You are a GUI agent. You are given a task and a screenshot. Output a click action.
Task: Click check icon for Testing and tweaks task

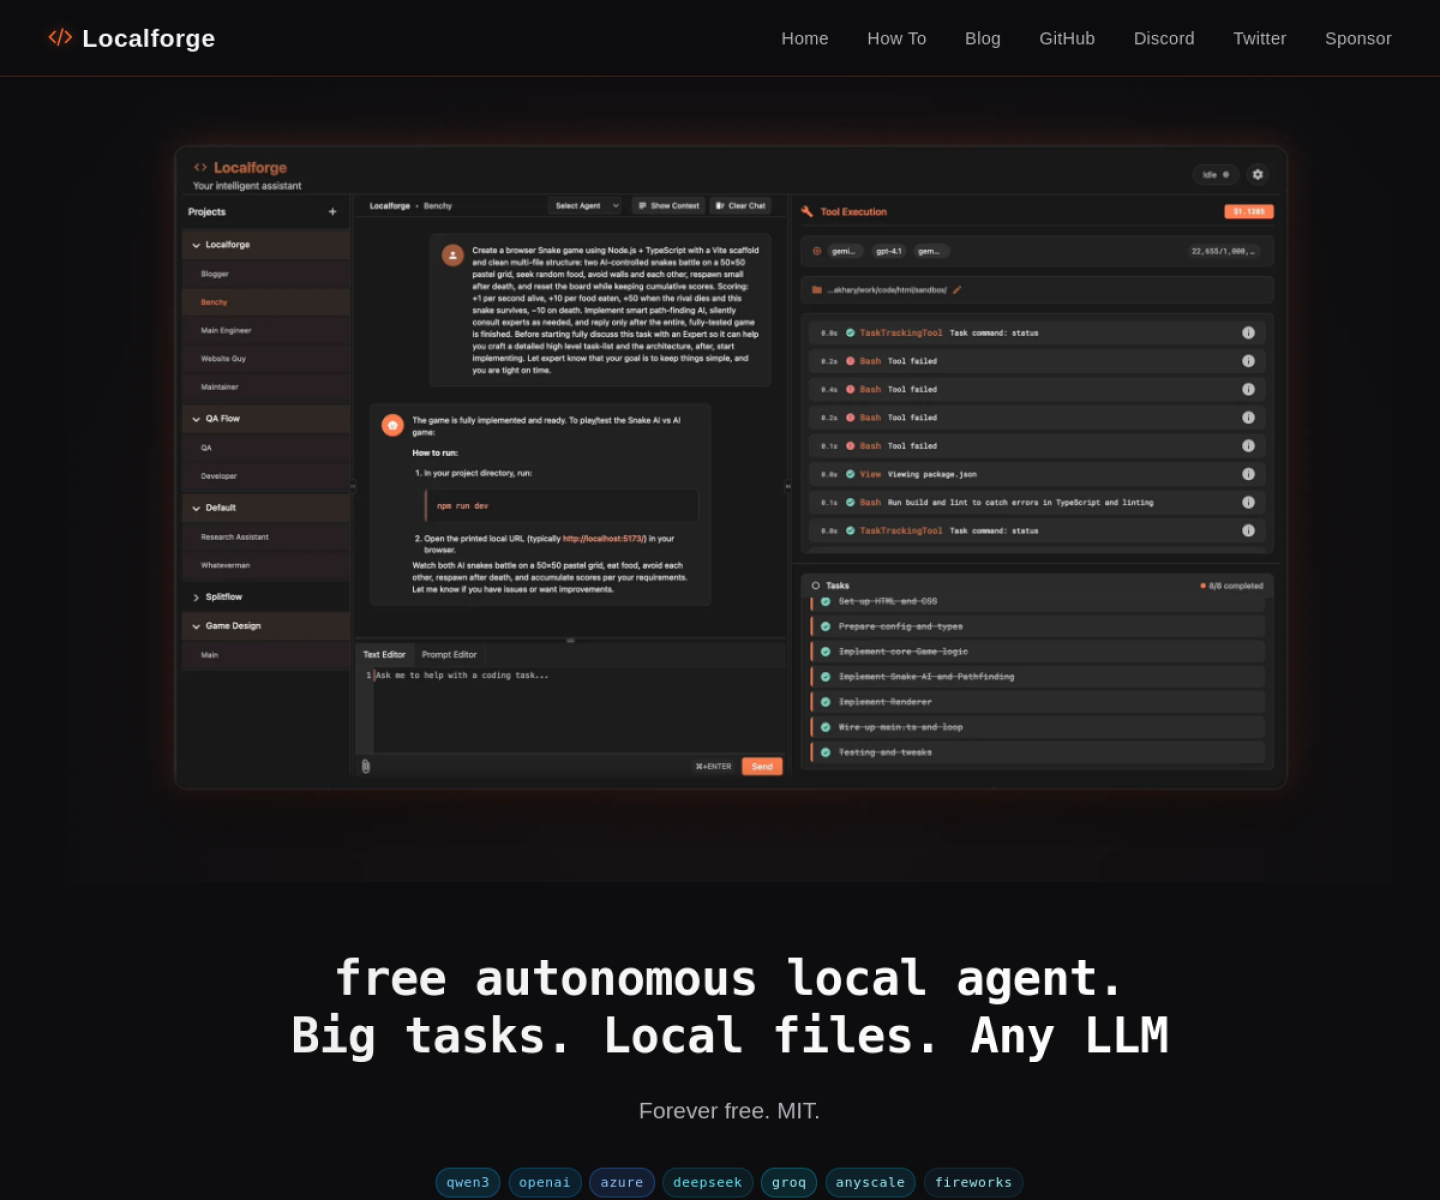pos(826,752)
